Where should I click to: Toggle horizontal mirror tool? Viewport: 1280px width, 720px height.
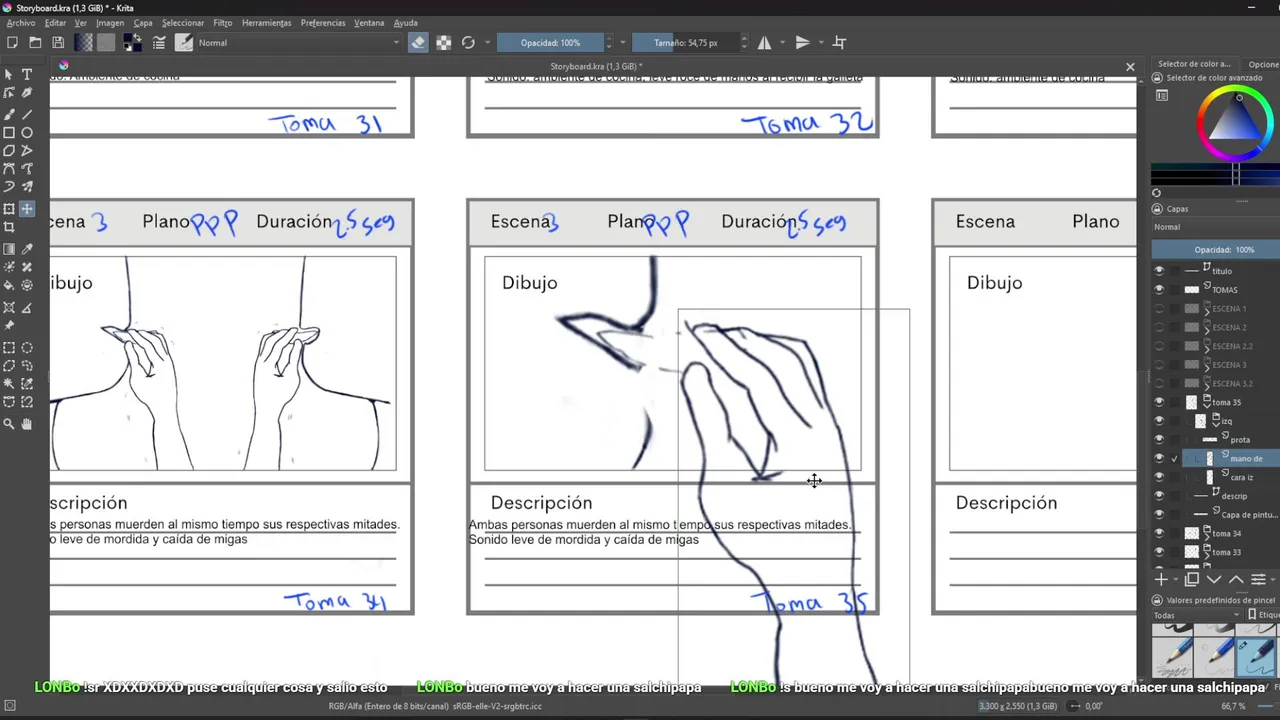pyautogui.click(x=764, y=43)
